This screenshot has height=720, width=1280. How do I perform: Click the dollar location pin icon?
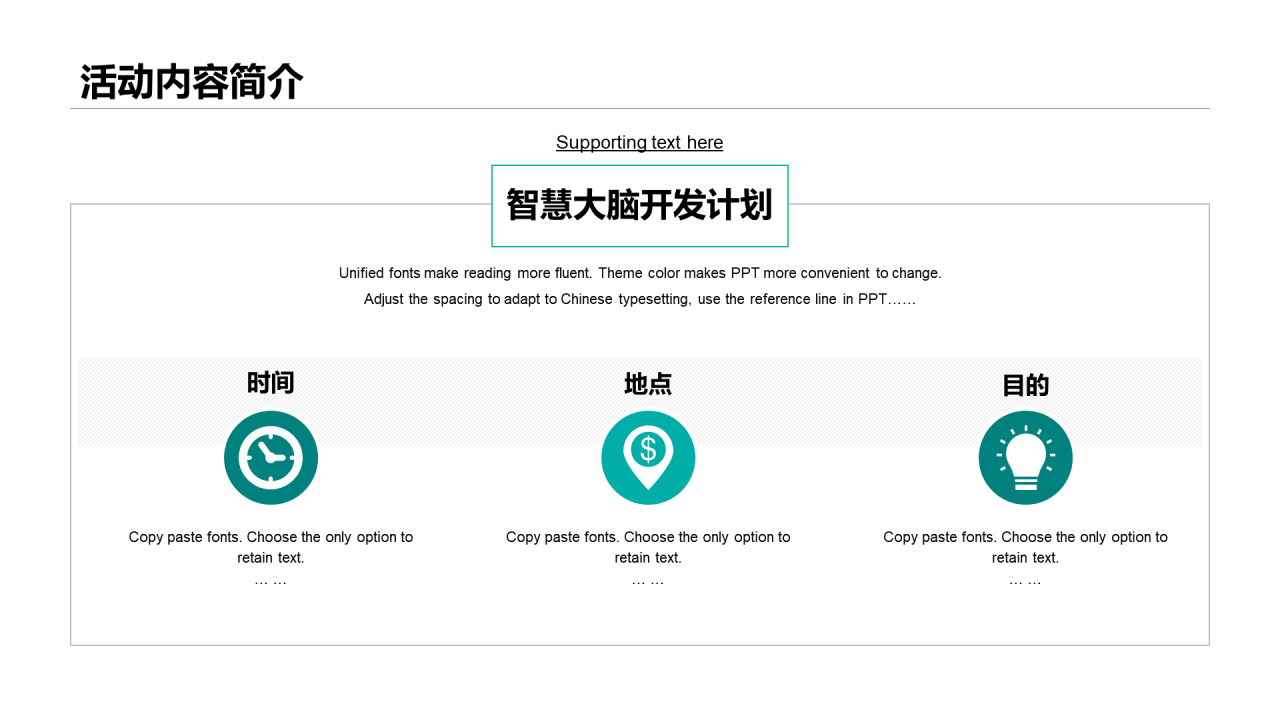[x=648, y=458]
